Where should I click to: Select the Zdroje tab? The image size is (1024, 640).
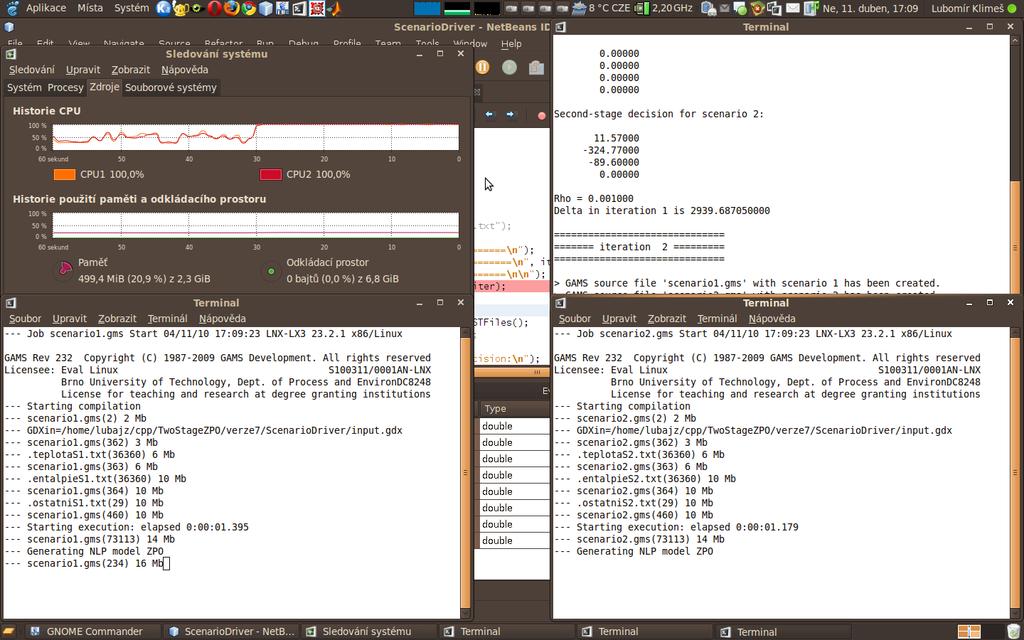[104, 87]
